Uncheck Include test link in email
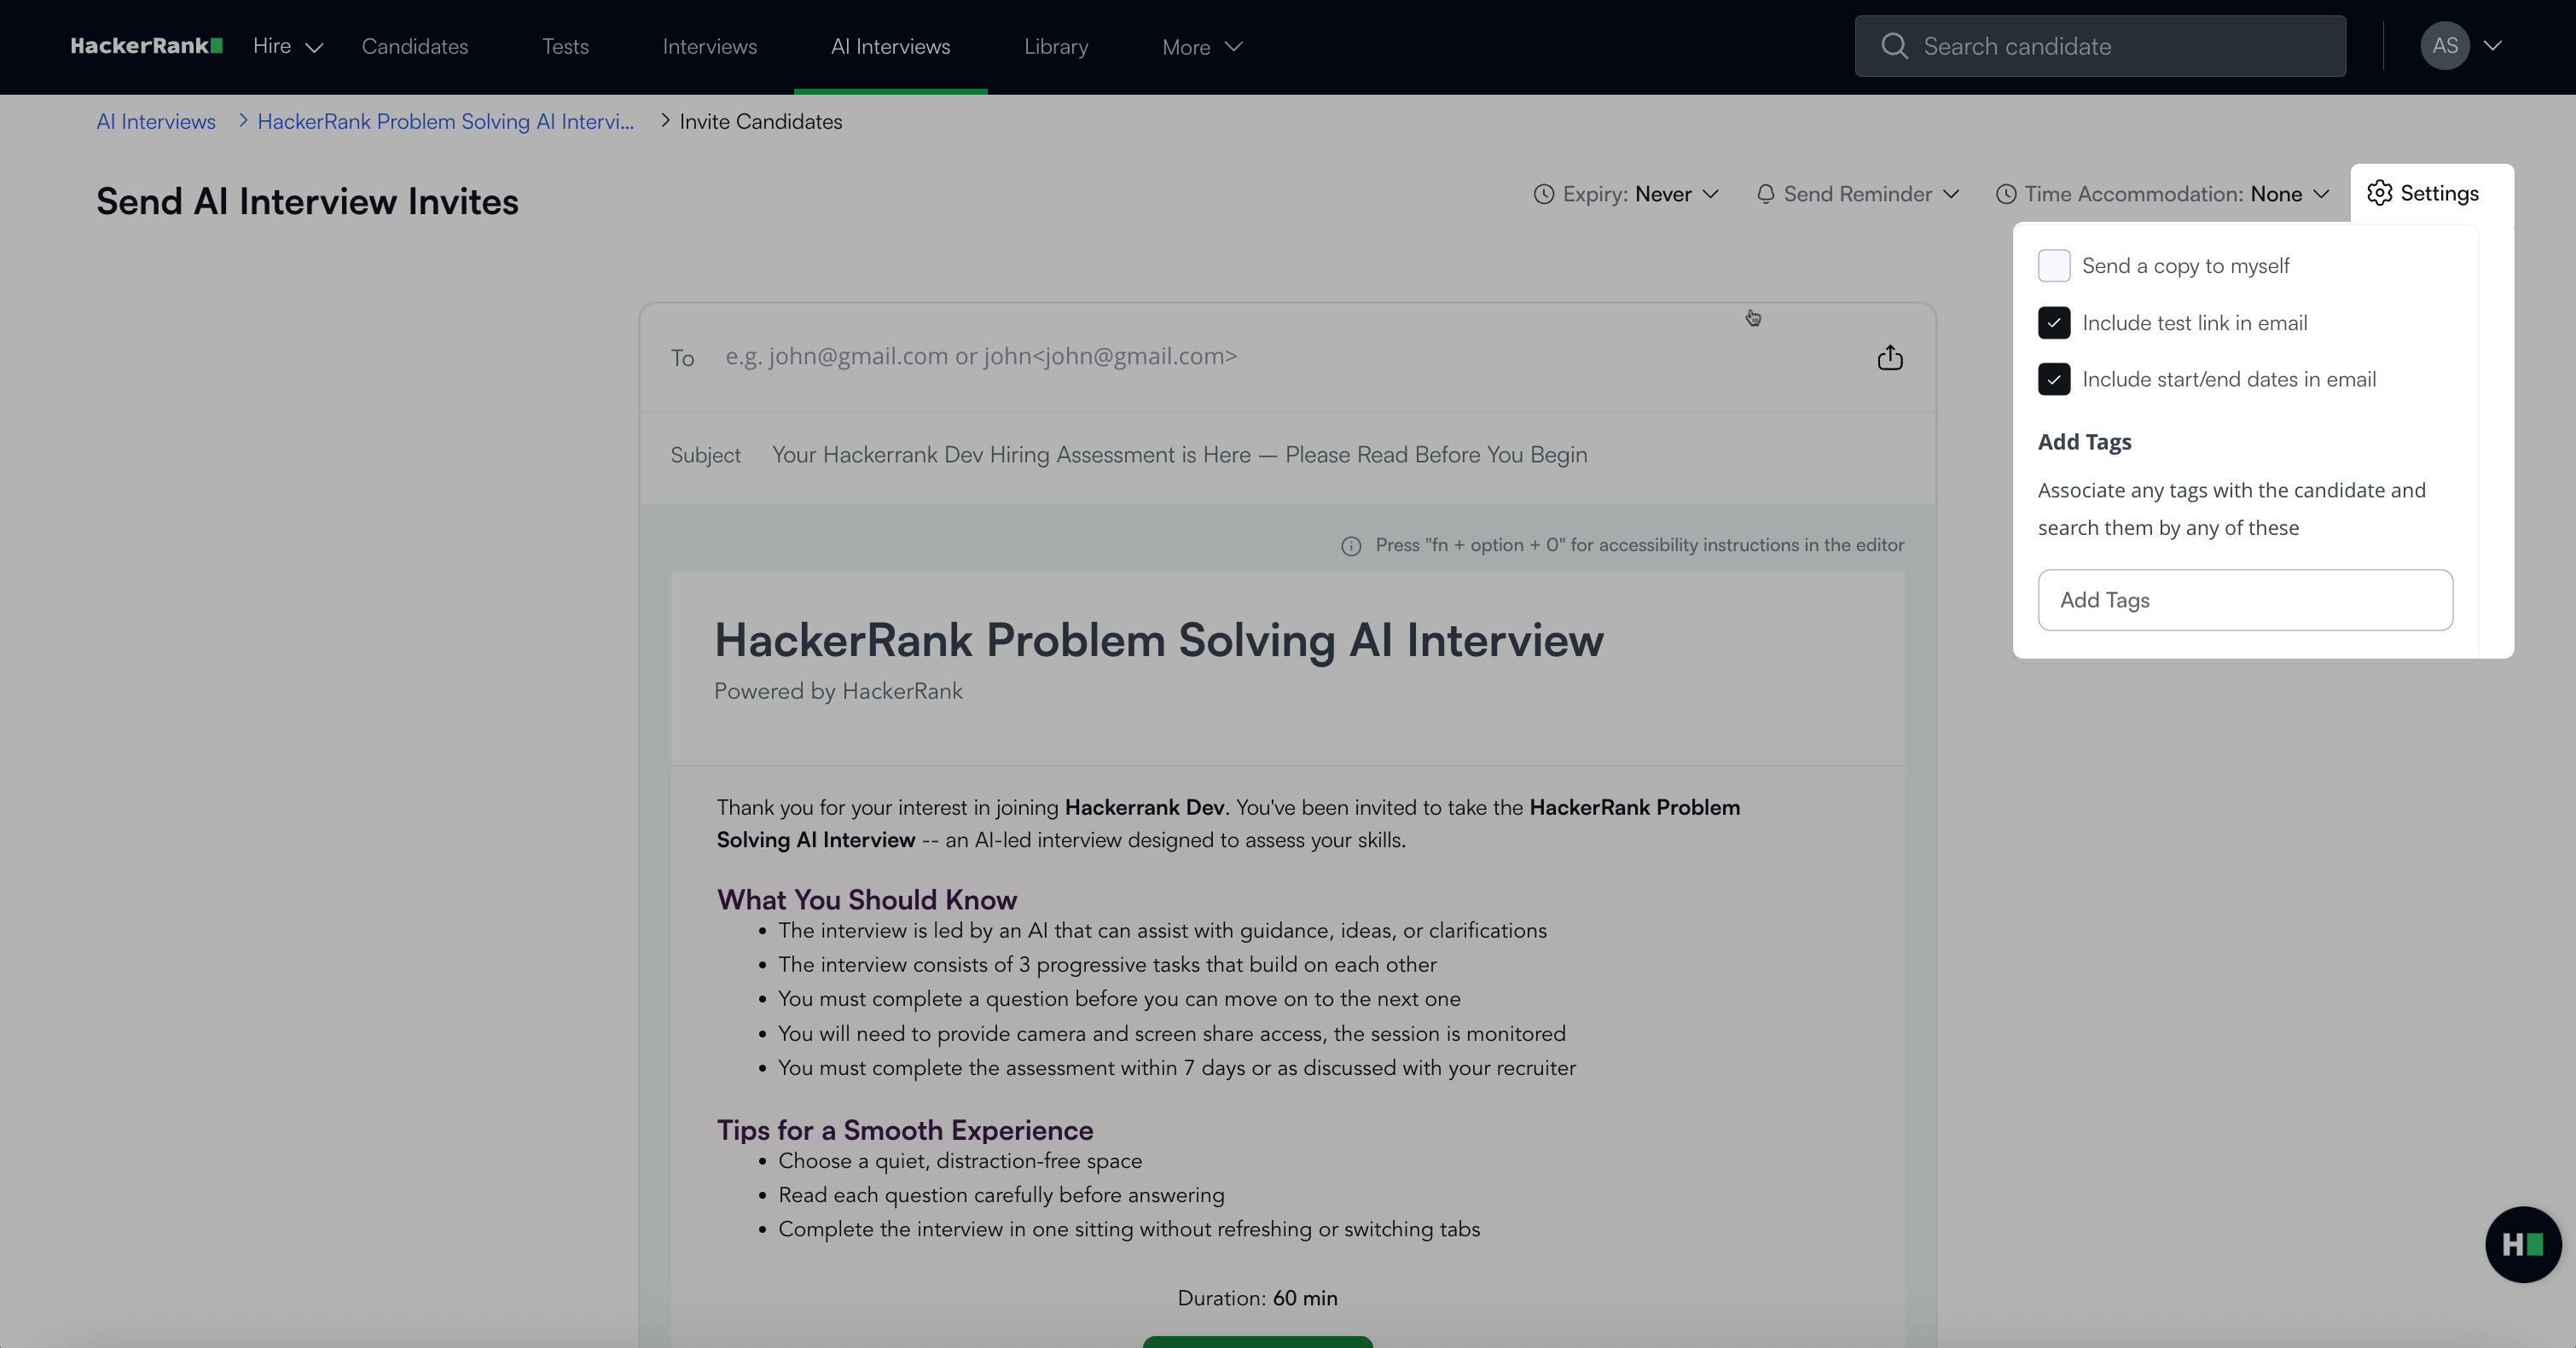2576x1348 pixels. [2054, 323]
